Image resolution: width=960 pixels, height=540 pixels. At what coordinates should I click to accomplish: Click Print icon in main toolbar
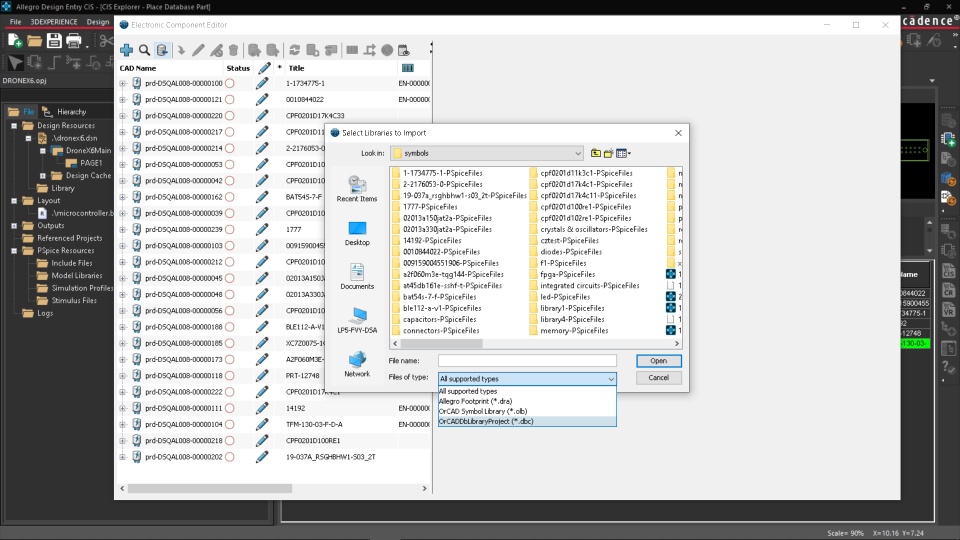(73, 41)
